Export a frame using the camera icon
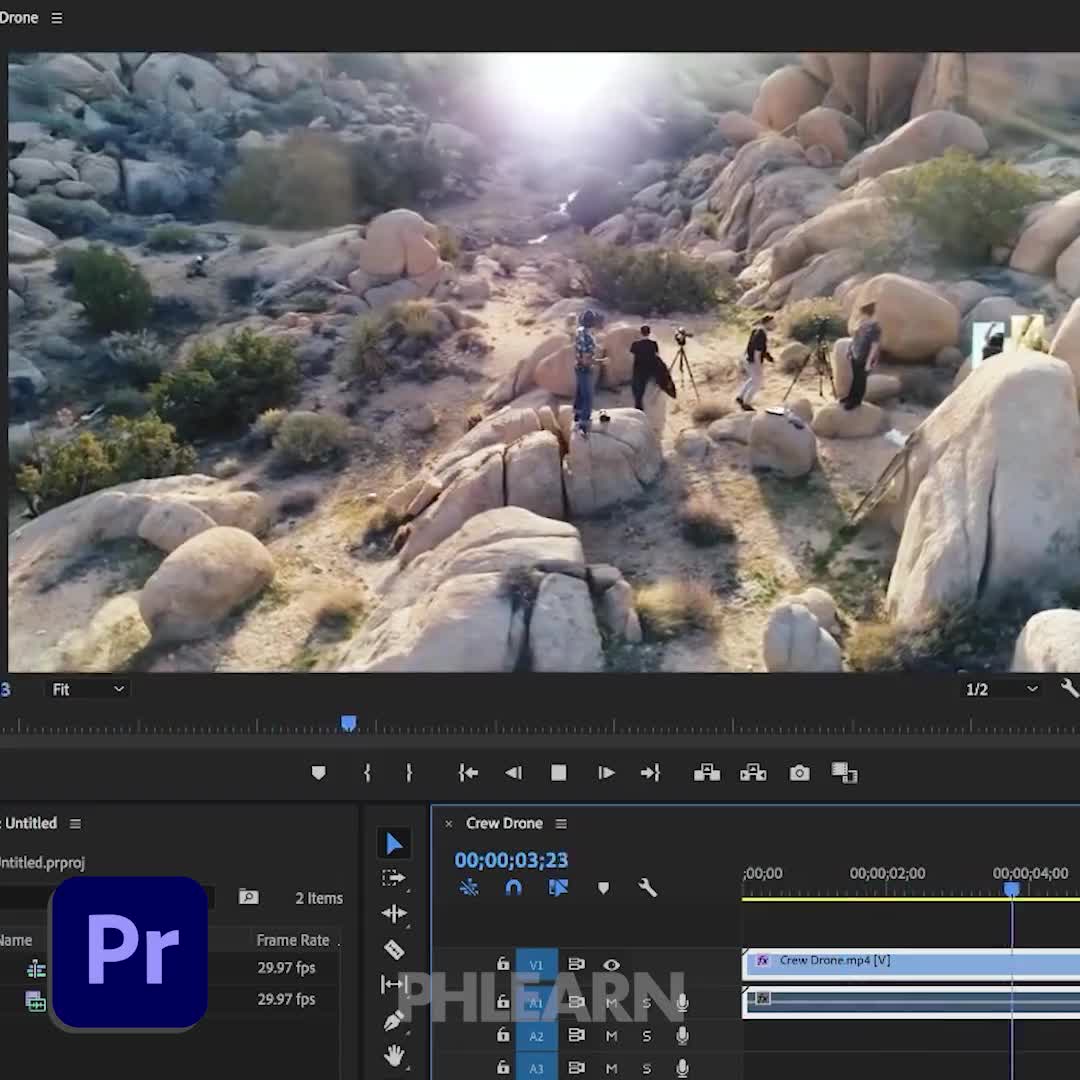Viewport: 1080px width, 1080px height. 799,772
